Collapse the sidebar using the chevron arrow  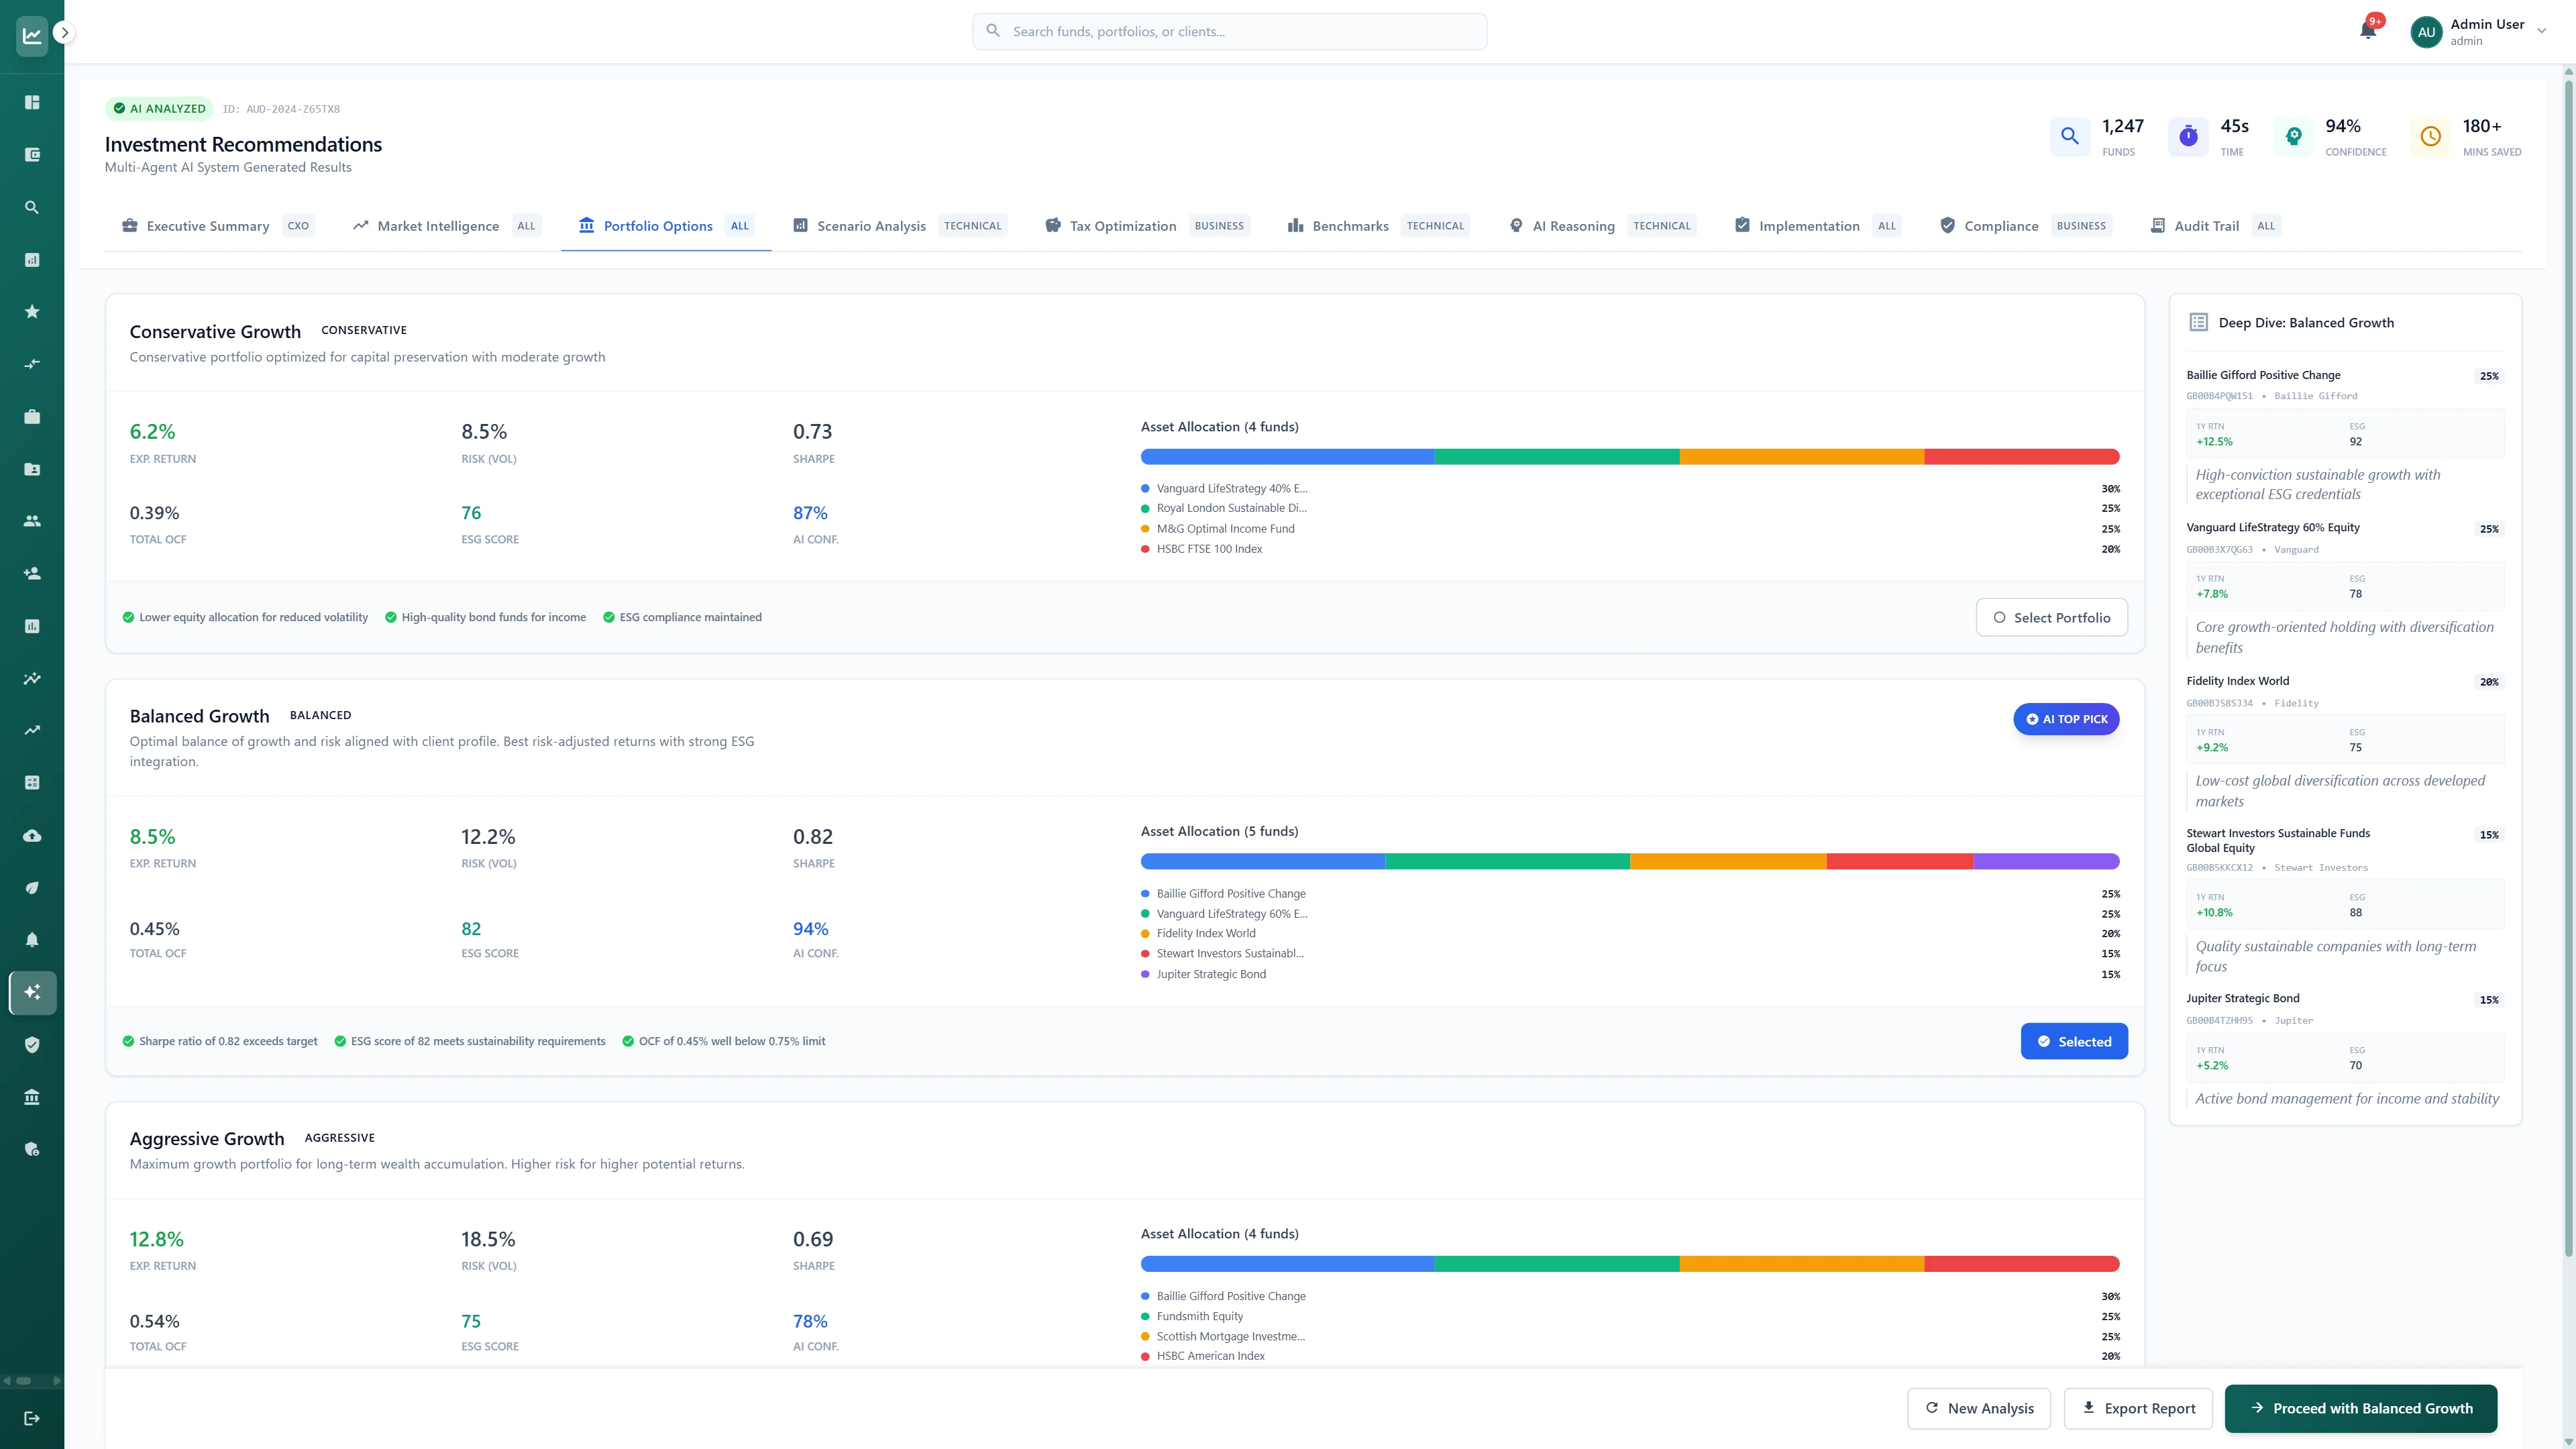[x=64, y=32]
